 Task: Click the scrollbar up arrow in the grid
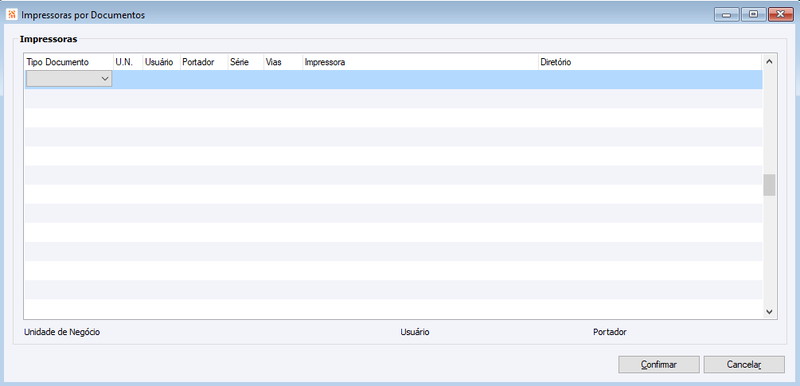click(769, 62)
